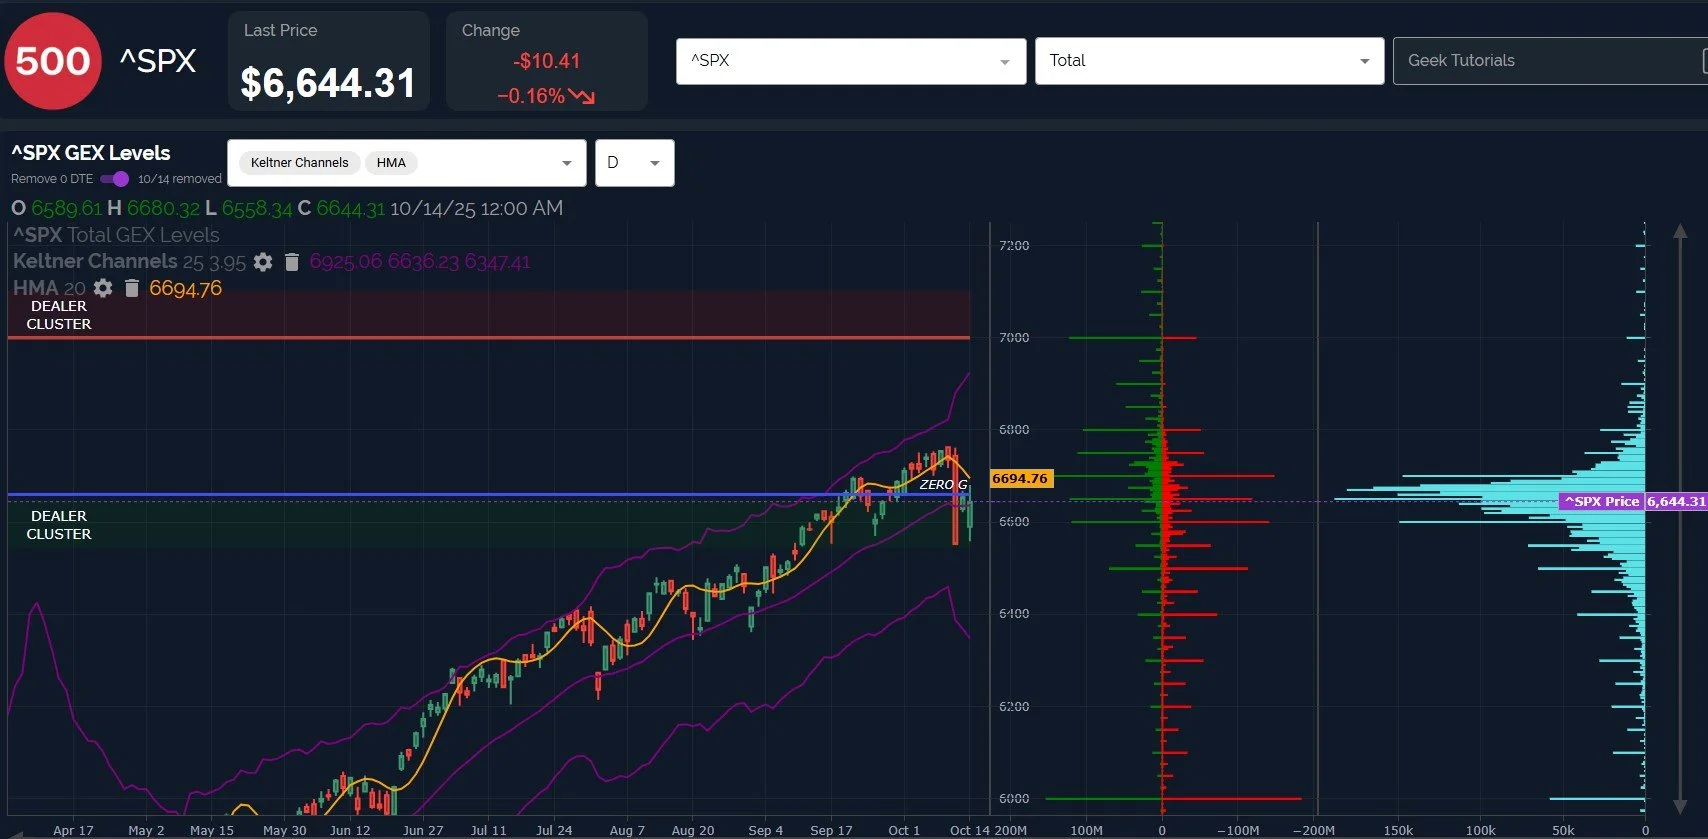The width and height of the screenshot is (1708, 839).
Task: Click the −200M GEX axis label
Action: 1314,831
